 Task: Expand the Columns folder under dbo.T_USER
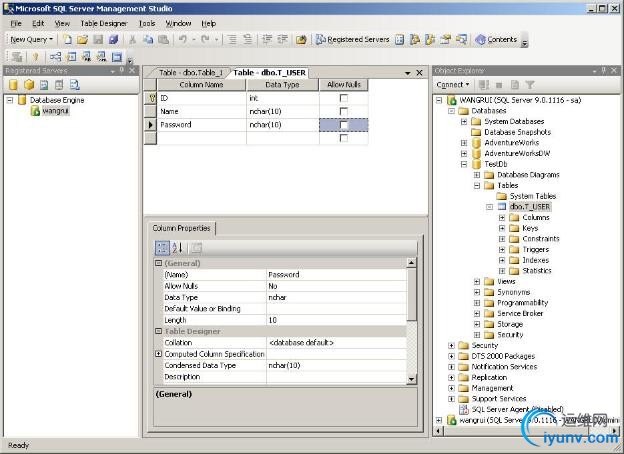pos(502,217)
